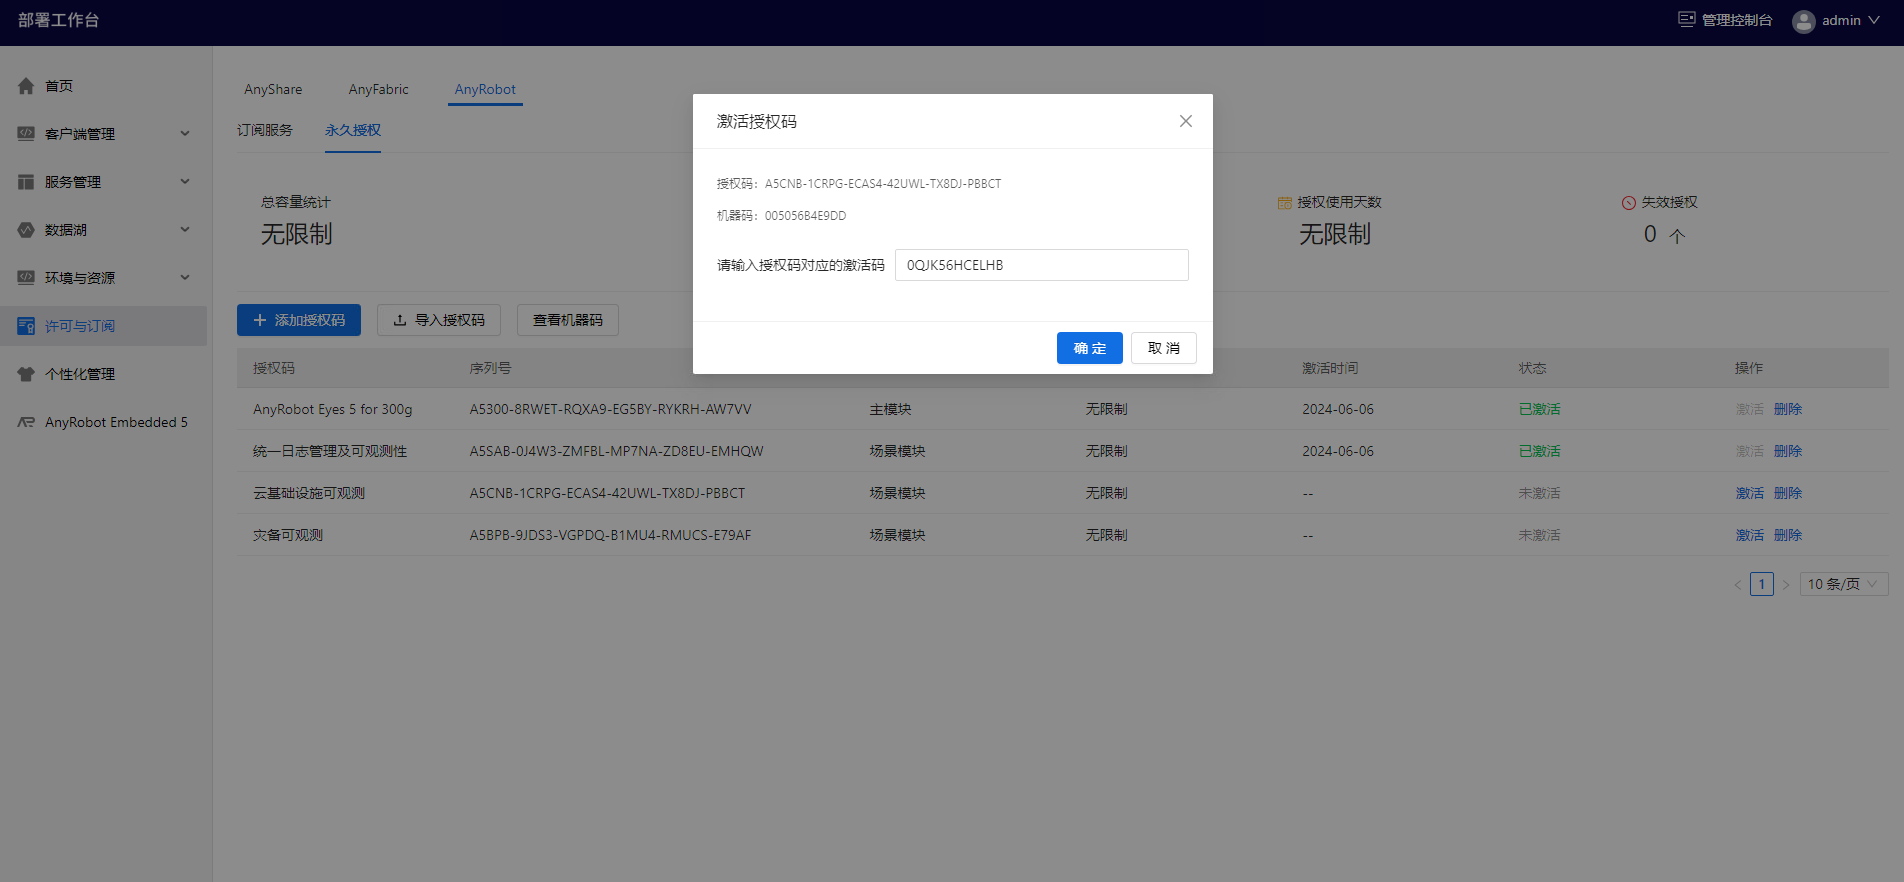Open 许可与订阅 sidebar item

(x=104, y=326)
